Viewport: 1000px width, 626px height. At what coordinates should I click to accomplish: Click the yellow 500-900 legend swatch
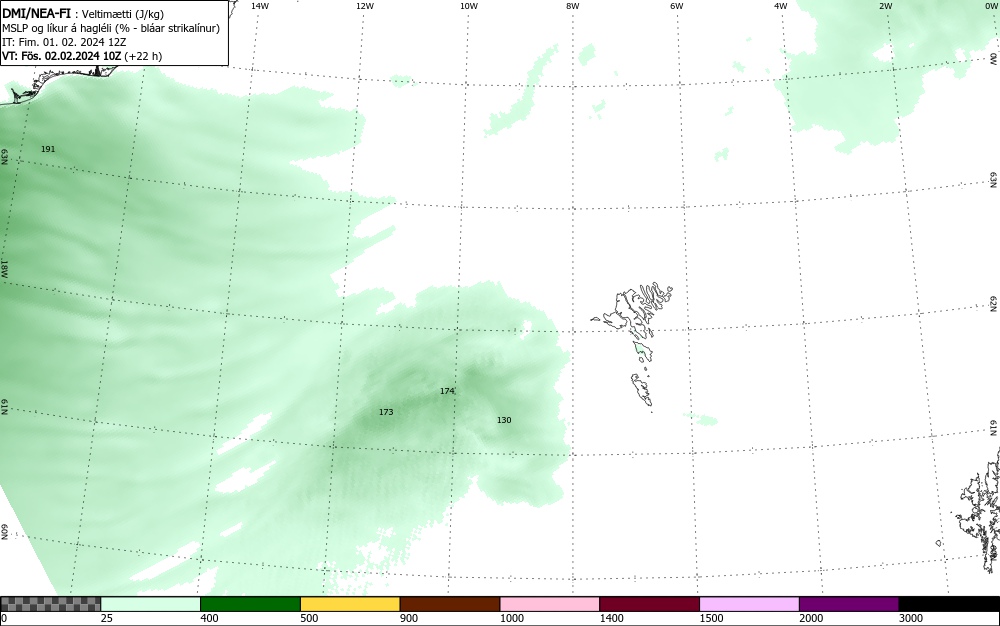(x=350, y=604)
